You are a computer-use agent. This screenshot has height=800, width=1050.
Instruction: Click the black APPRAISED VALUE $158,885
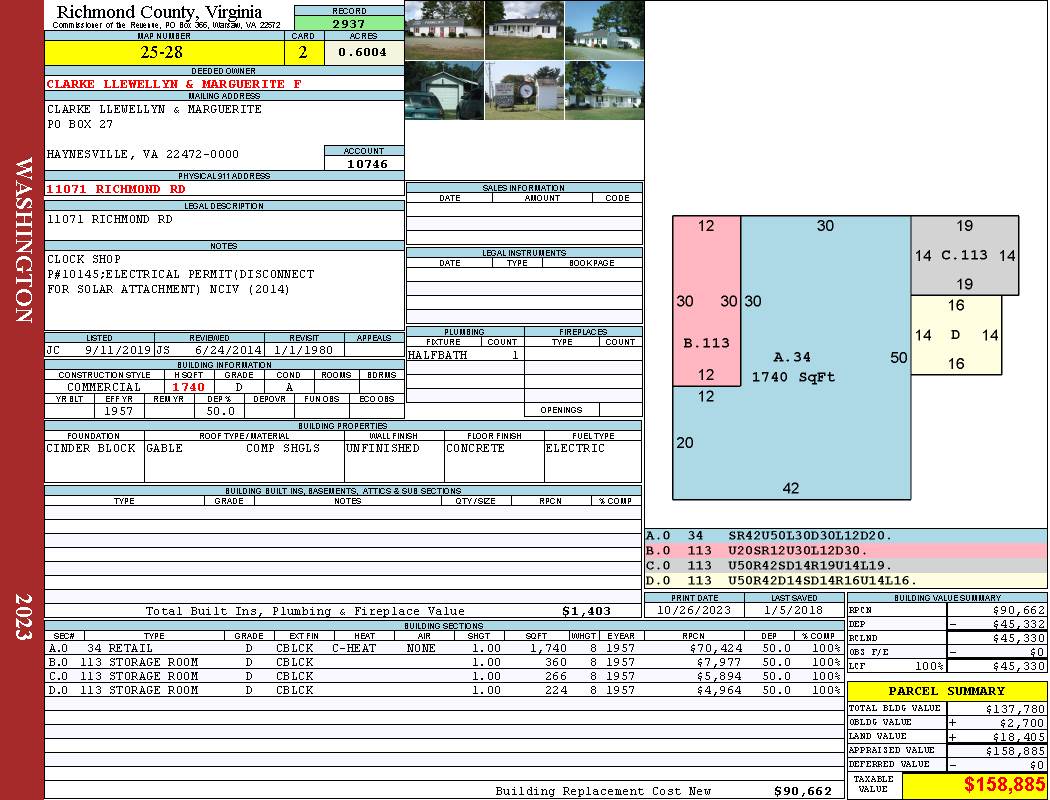[1015, 750]
